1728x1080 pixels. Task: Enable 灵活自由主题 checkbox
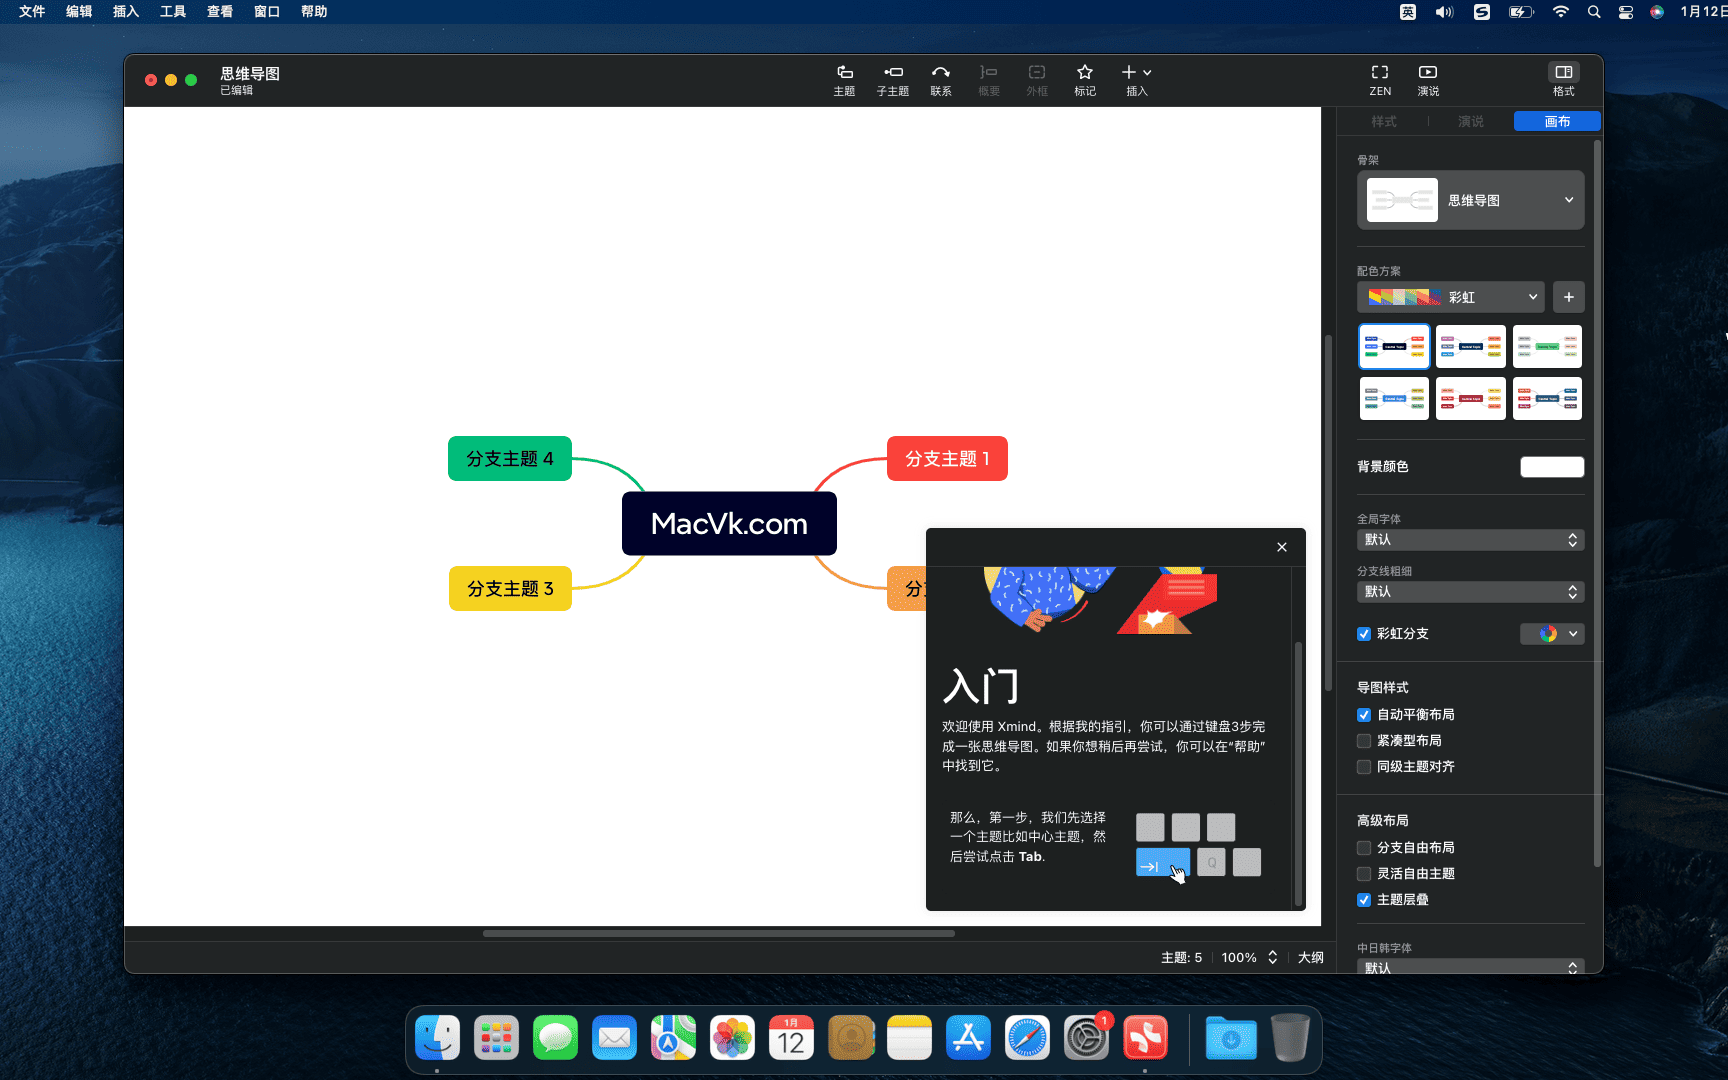(1364, 874)
